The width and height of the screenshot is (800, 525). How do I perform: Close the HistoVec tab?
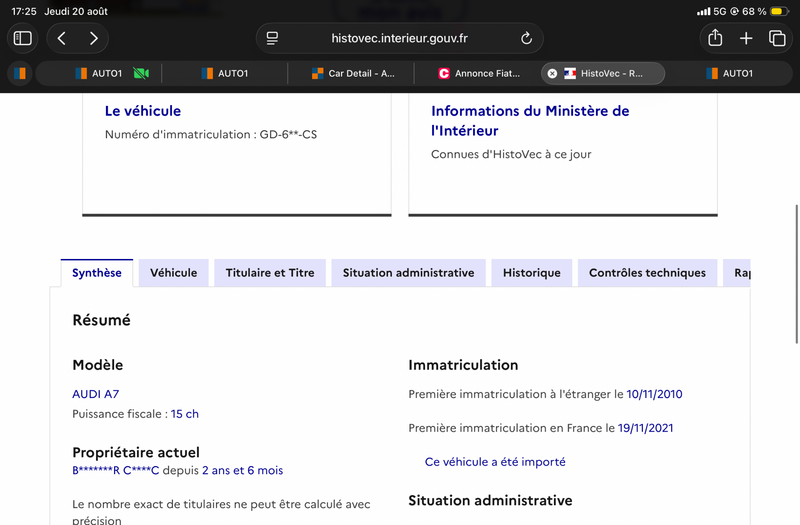click(x=552, y=73)
